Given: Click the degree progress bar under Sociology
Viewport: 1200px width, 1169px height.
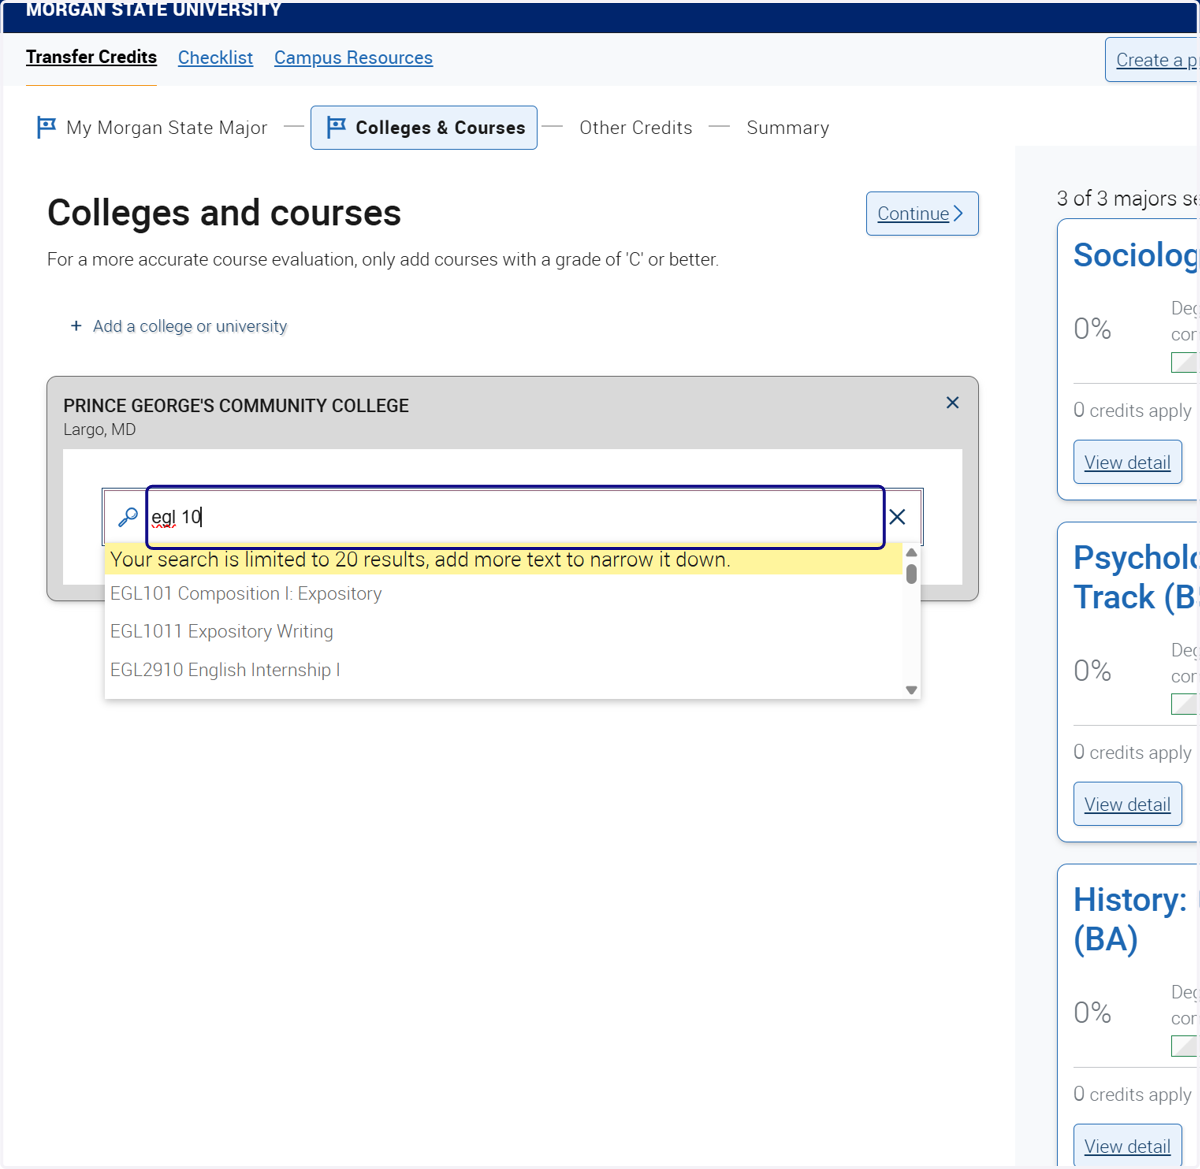Looking at the screenshot, I should (x=1185, y=362).
